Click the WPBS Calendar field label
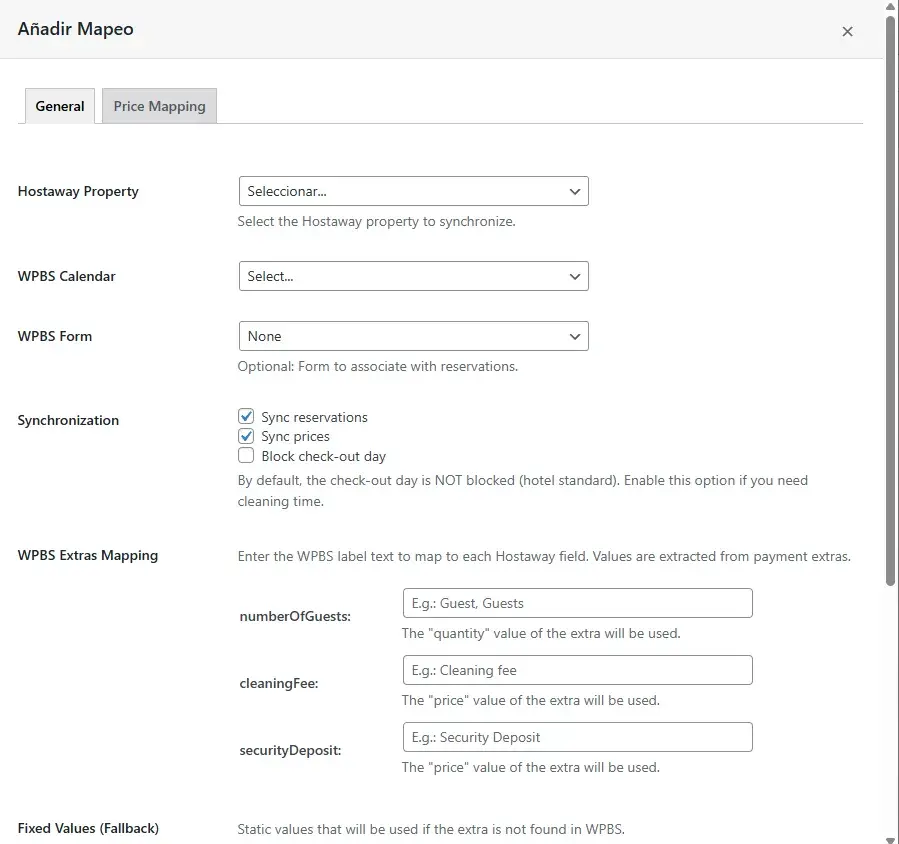899x844 pixels. pyautogui.click(x=67, y=276)
